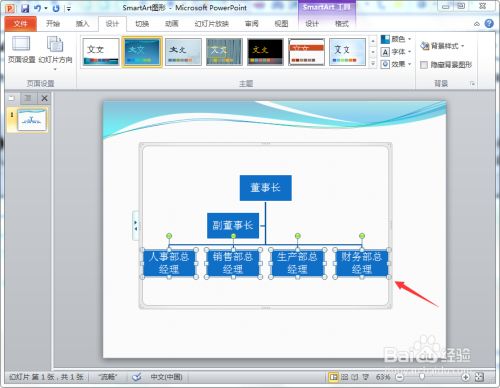Select the 董事长 box in the org chart
500x388 pixels.
pyautogui.click(x=265, y=188)
